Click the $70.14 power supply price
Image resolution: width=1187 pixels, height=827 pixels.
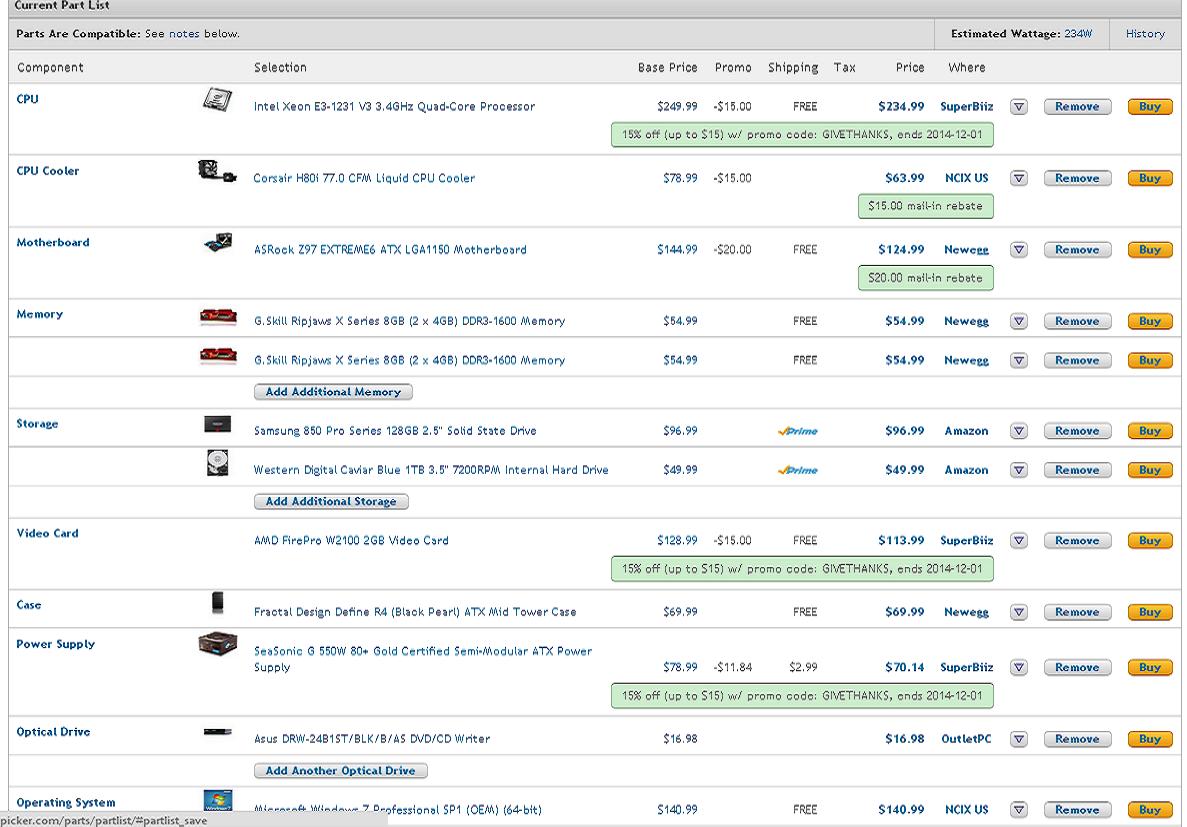pos(905,668)
